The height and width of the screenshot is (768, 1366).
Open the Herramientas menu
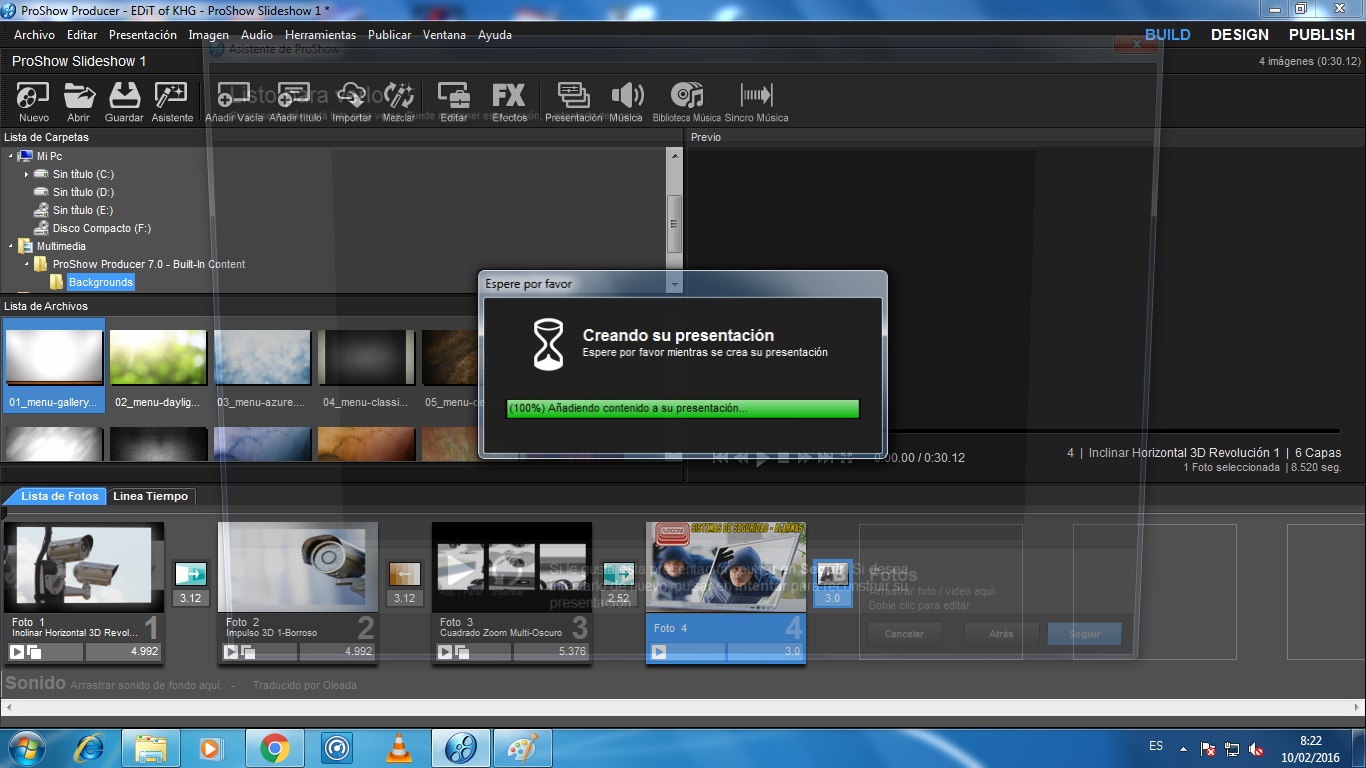(319, 34)
